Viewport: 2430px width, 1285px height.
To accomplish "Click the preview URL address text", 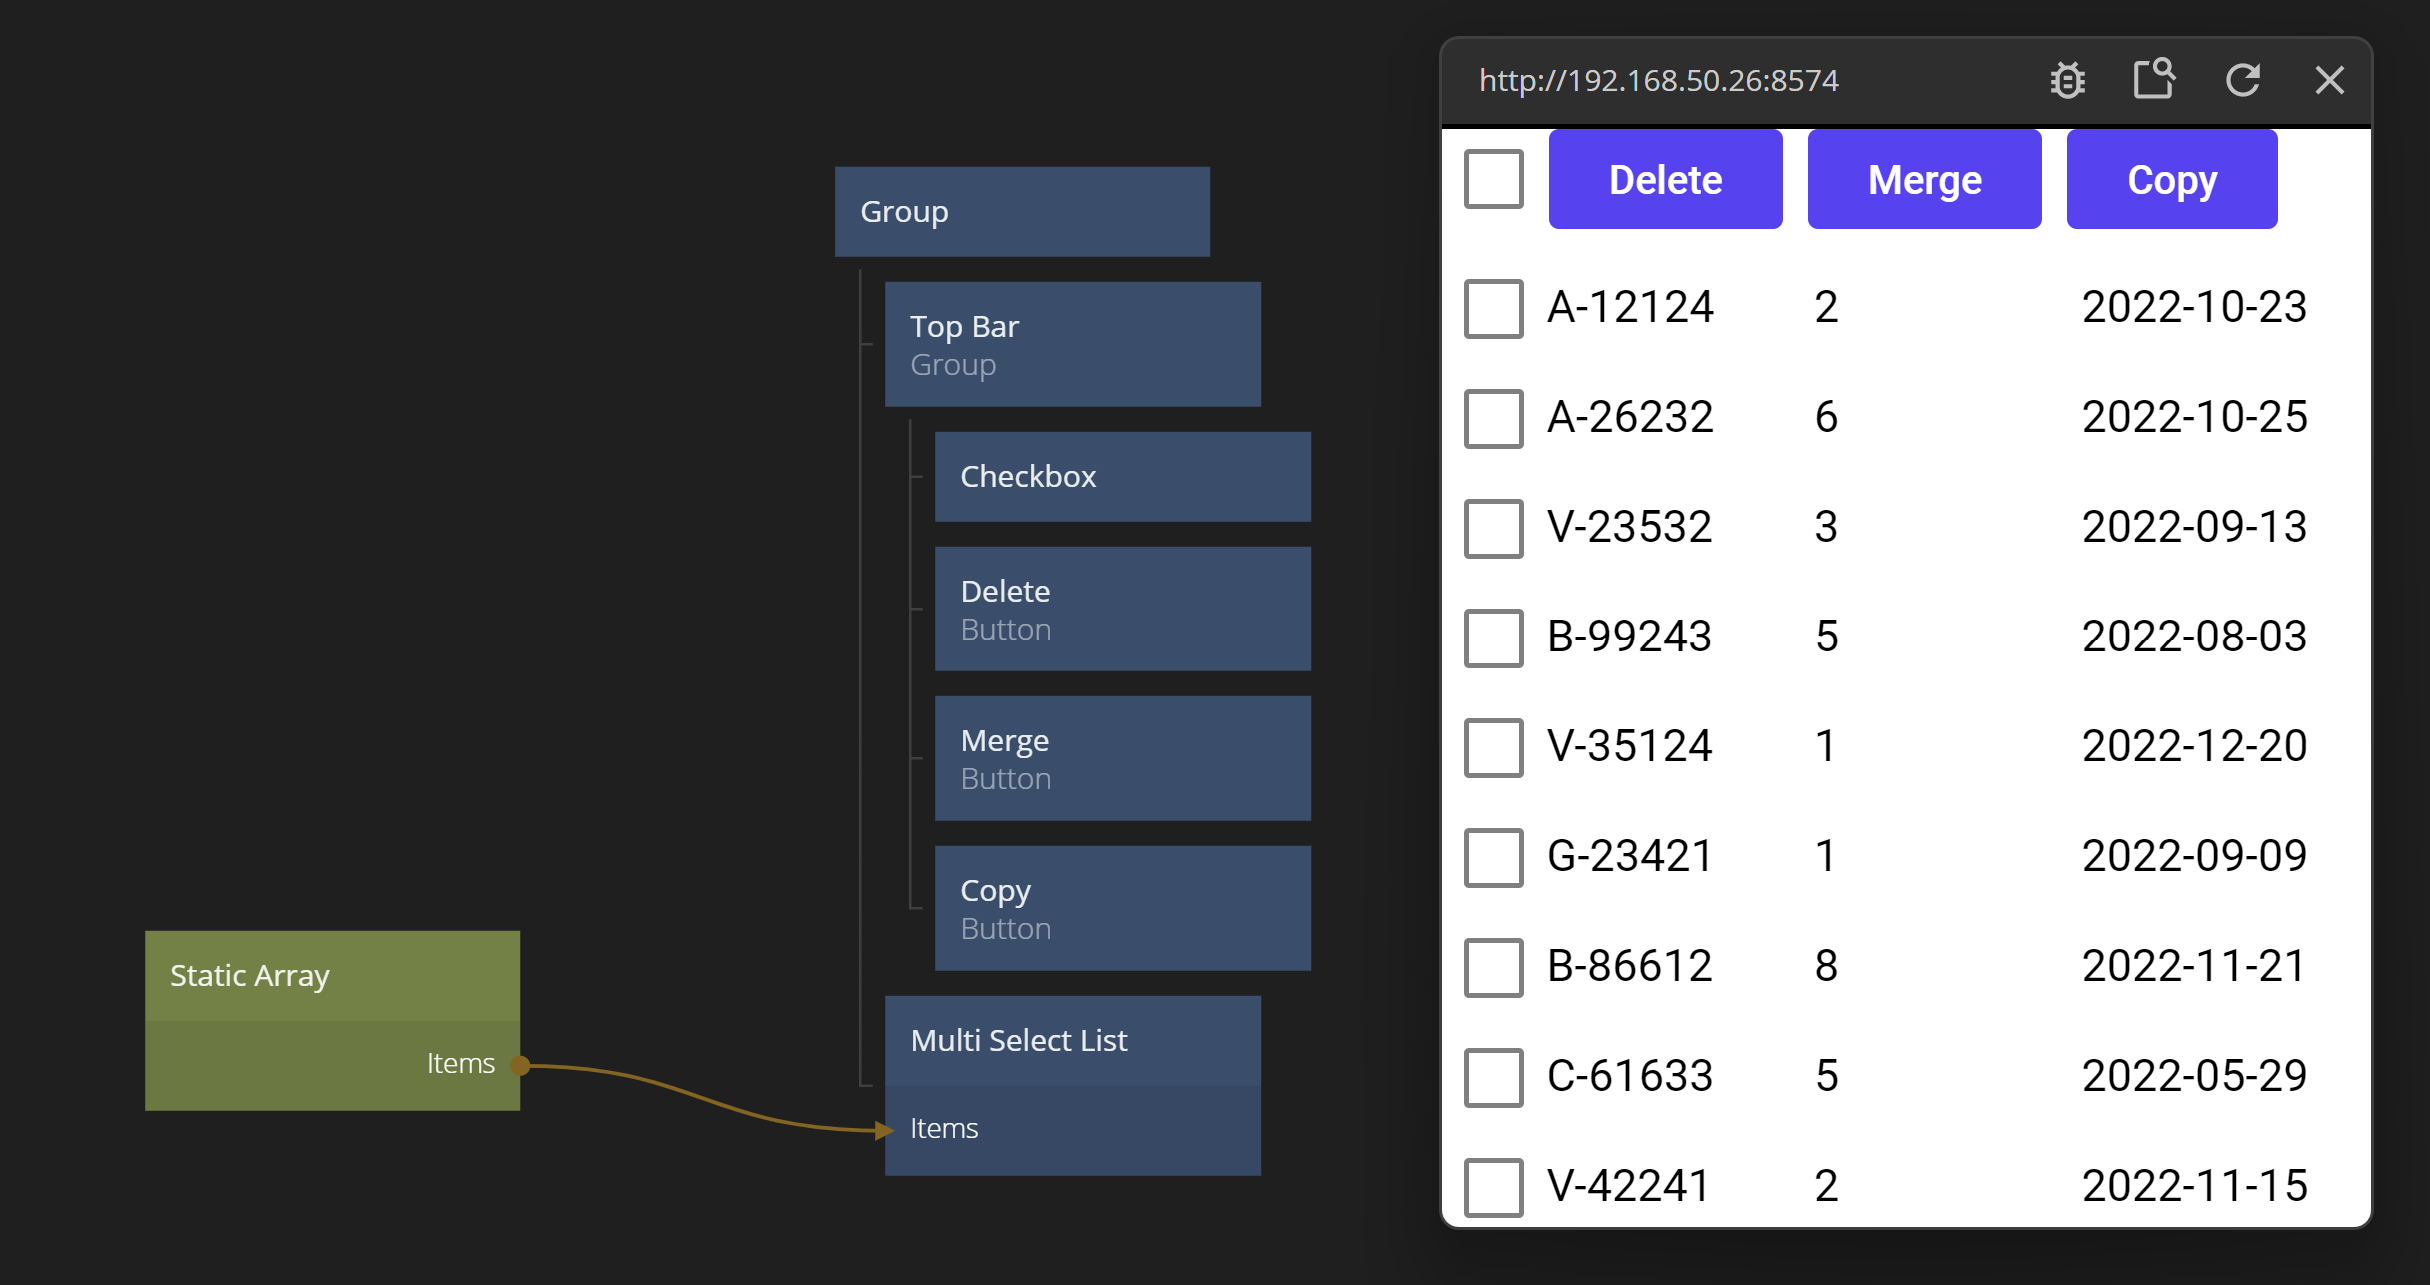I will click(x=1658, y=80).
